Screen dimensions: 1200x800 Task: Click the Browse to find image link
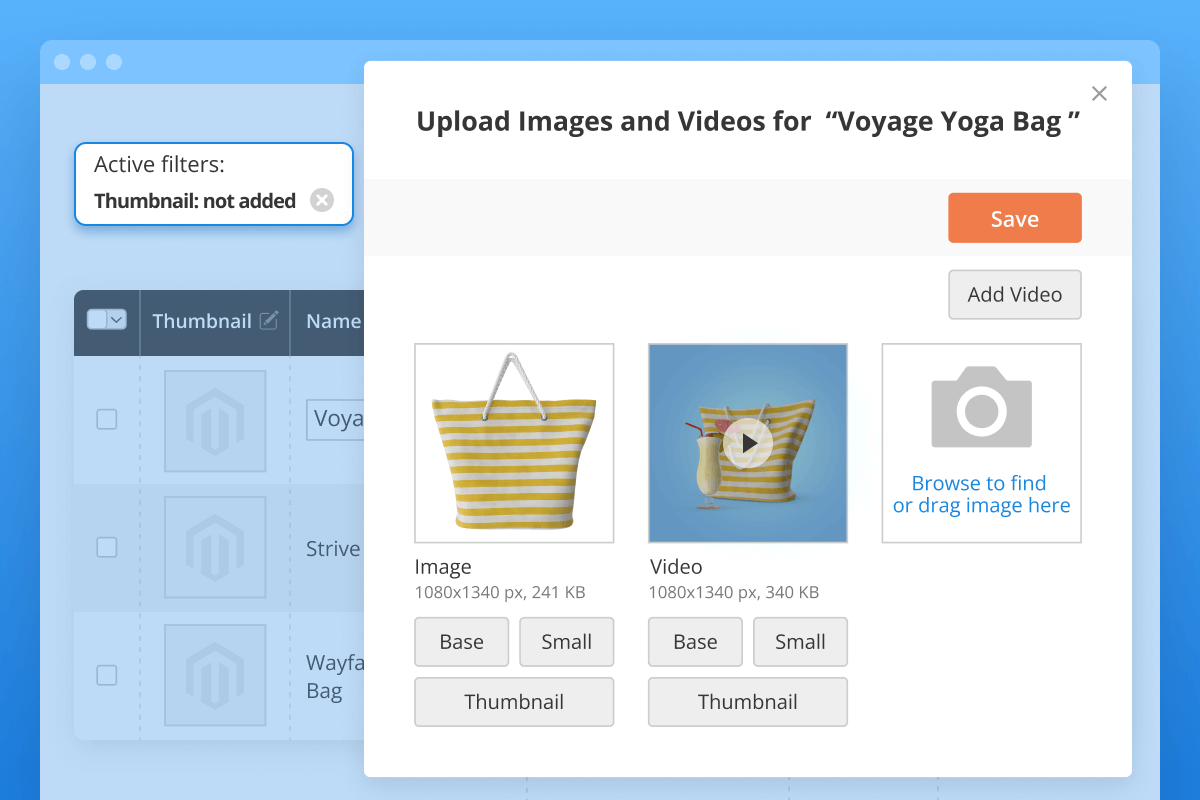tap(981, 494)
